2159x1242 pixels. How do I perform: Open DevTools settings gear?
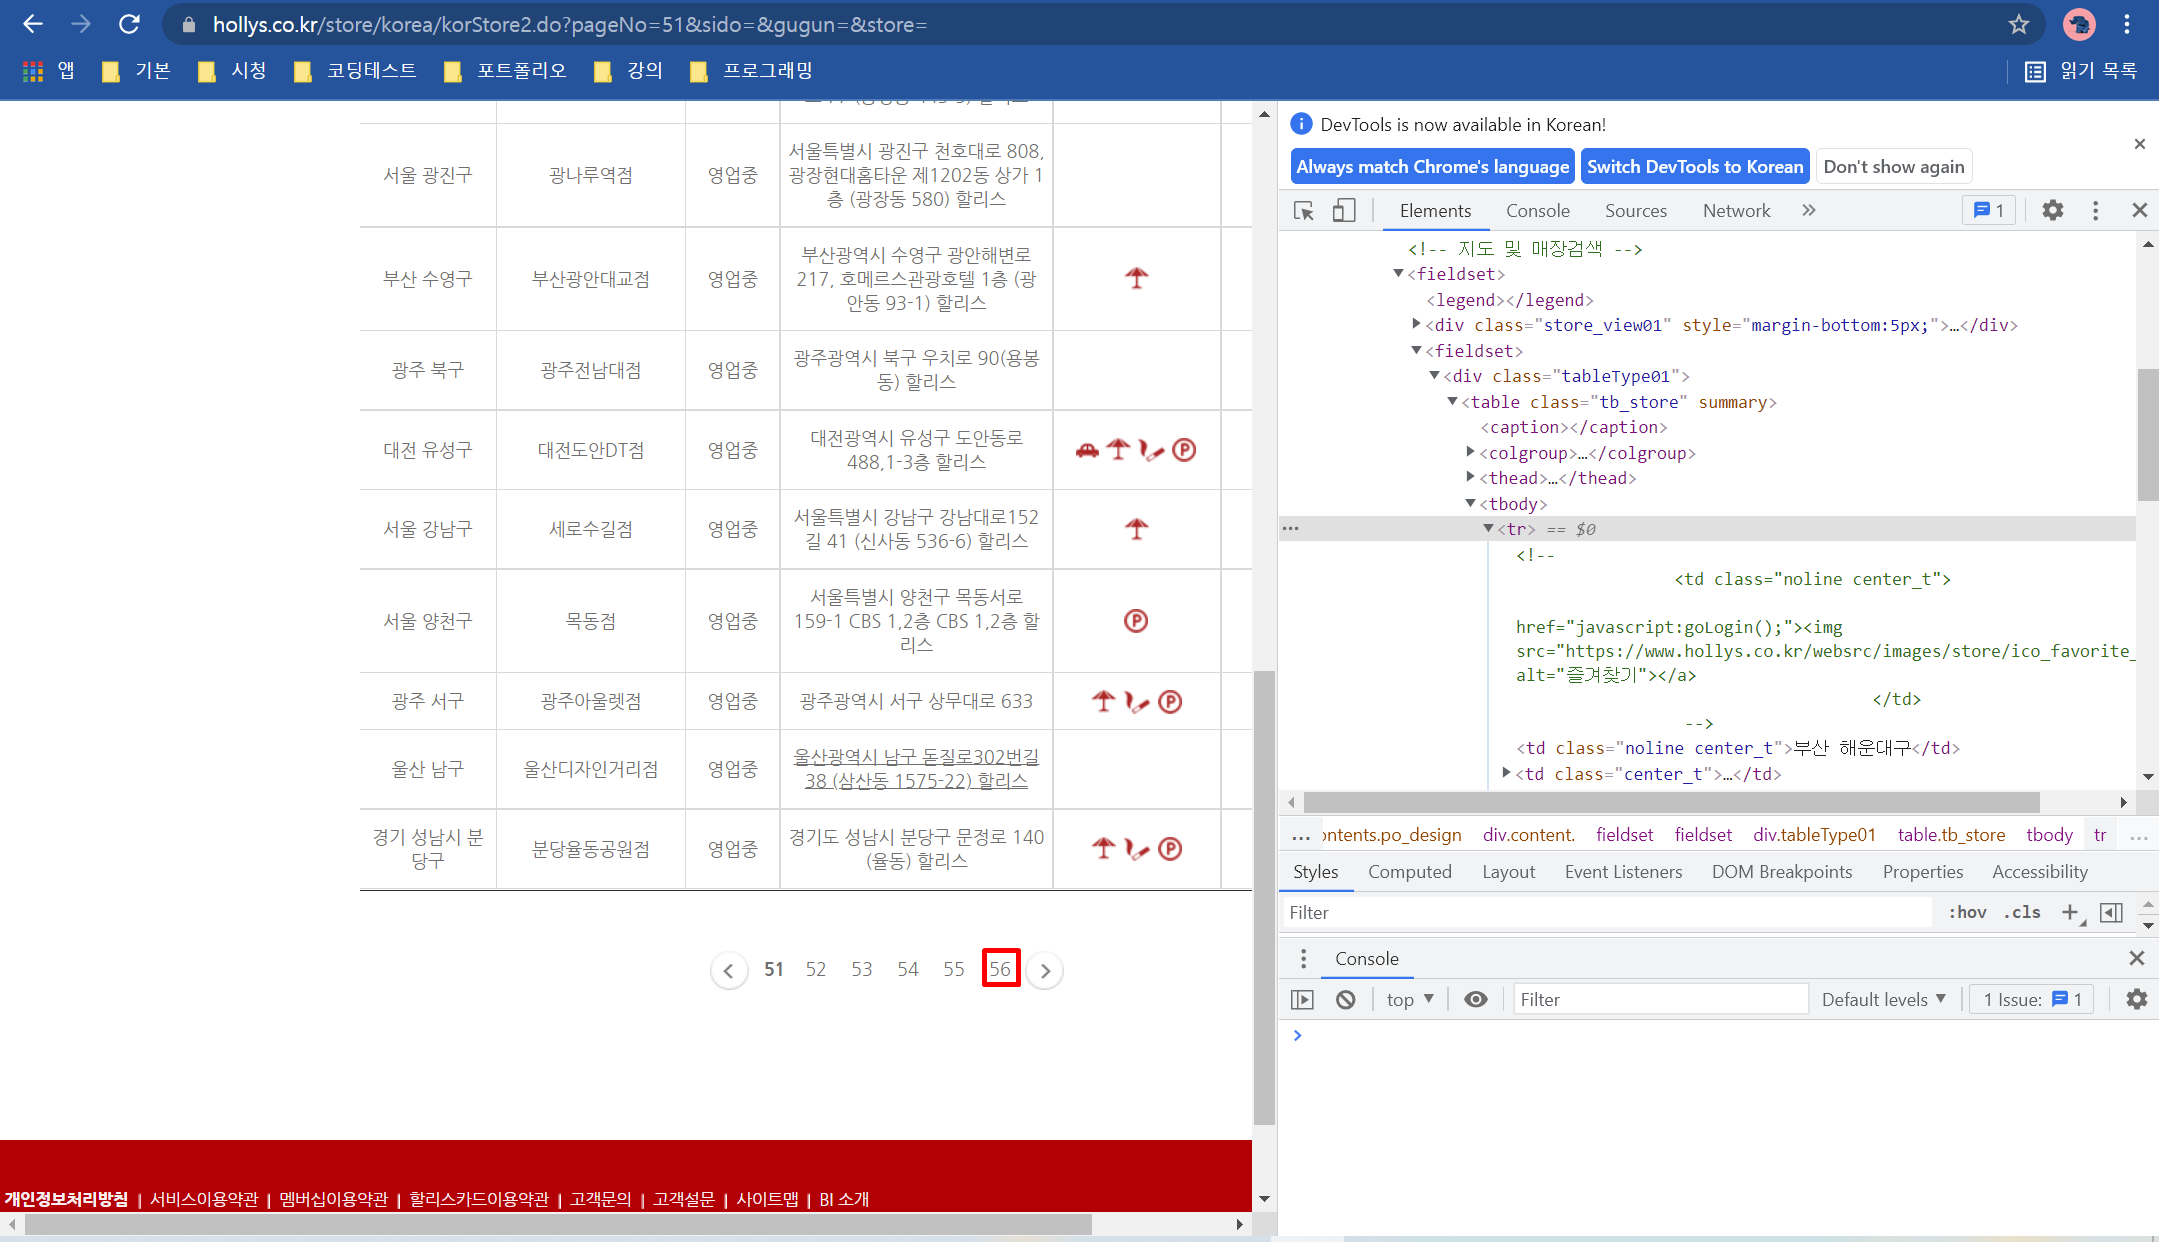coord(2052,210)
